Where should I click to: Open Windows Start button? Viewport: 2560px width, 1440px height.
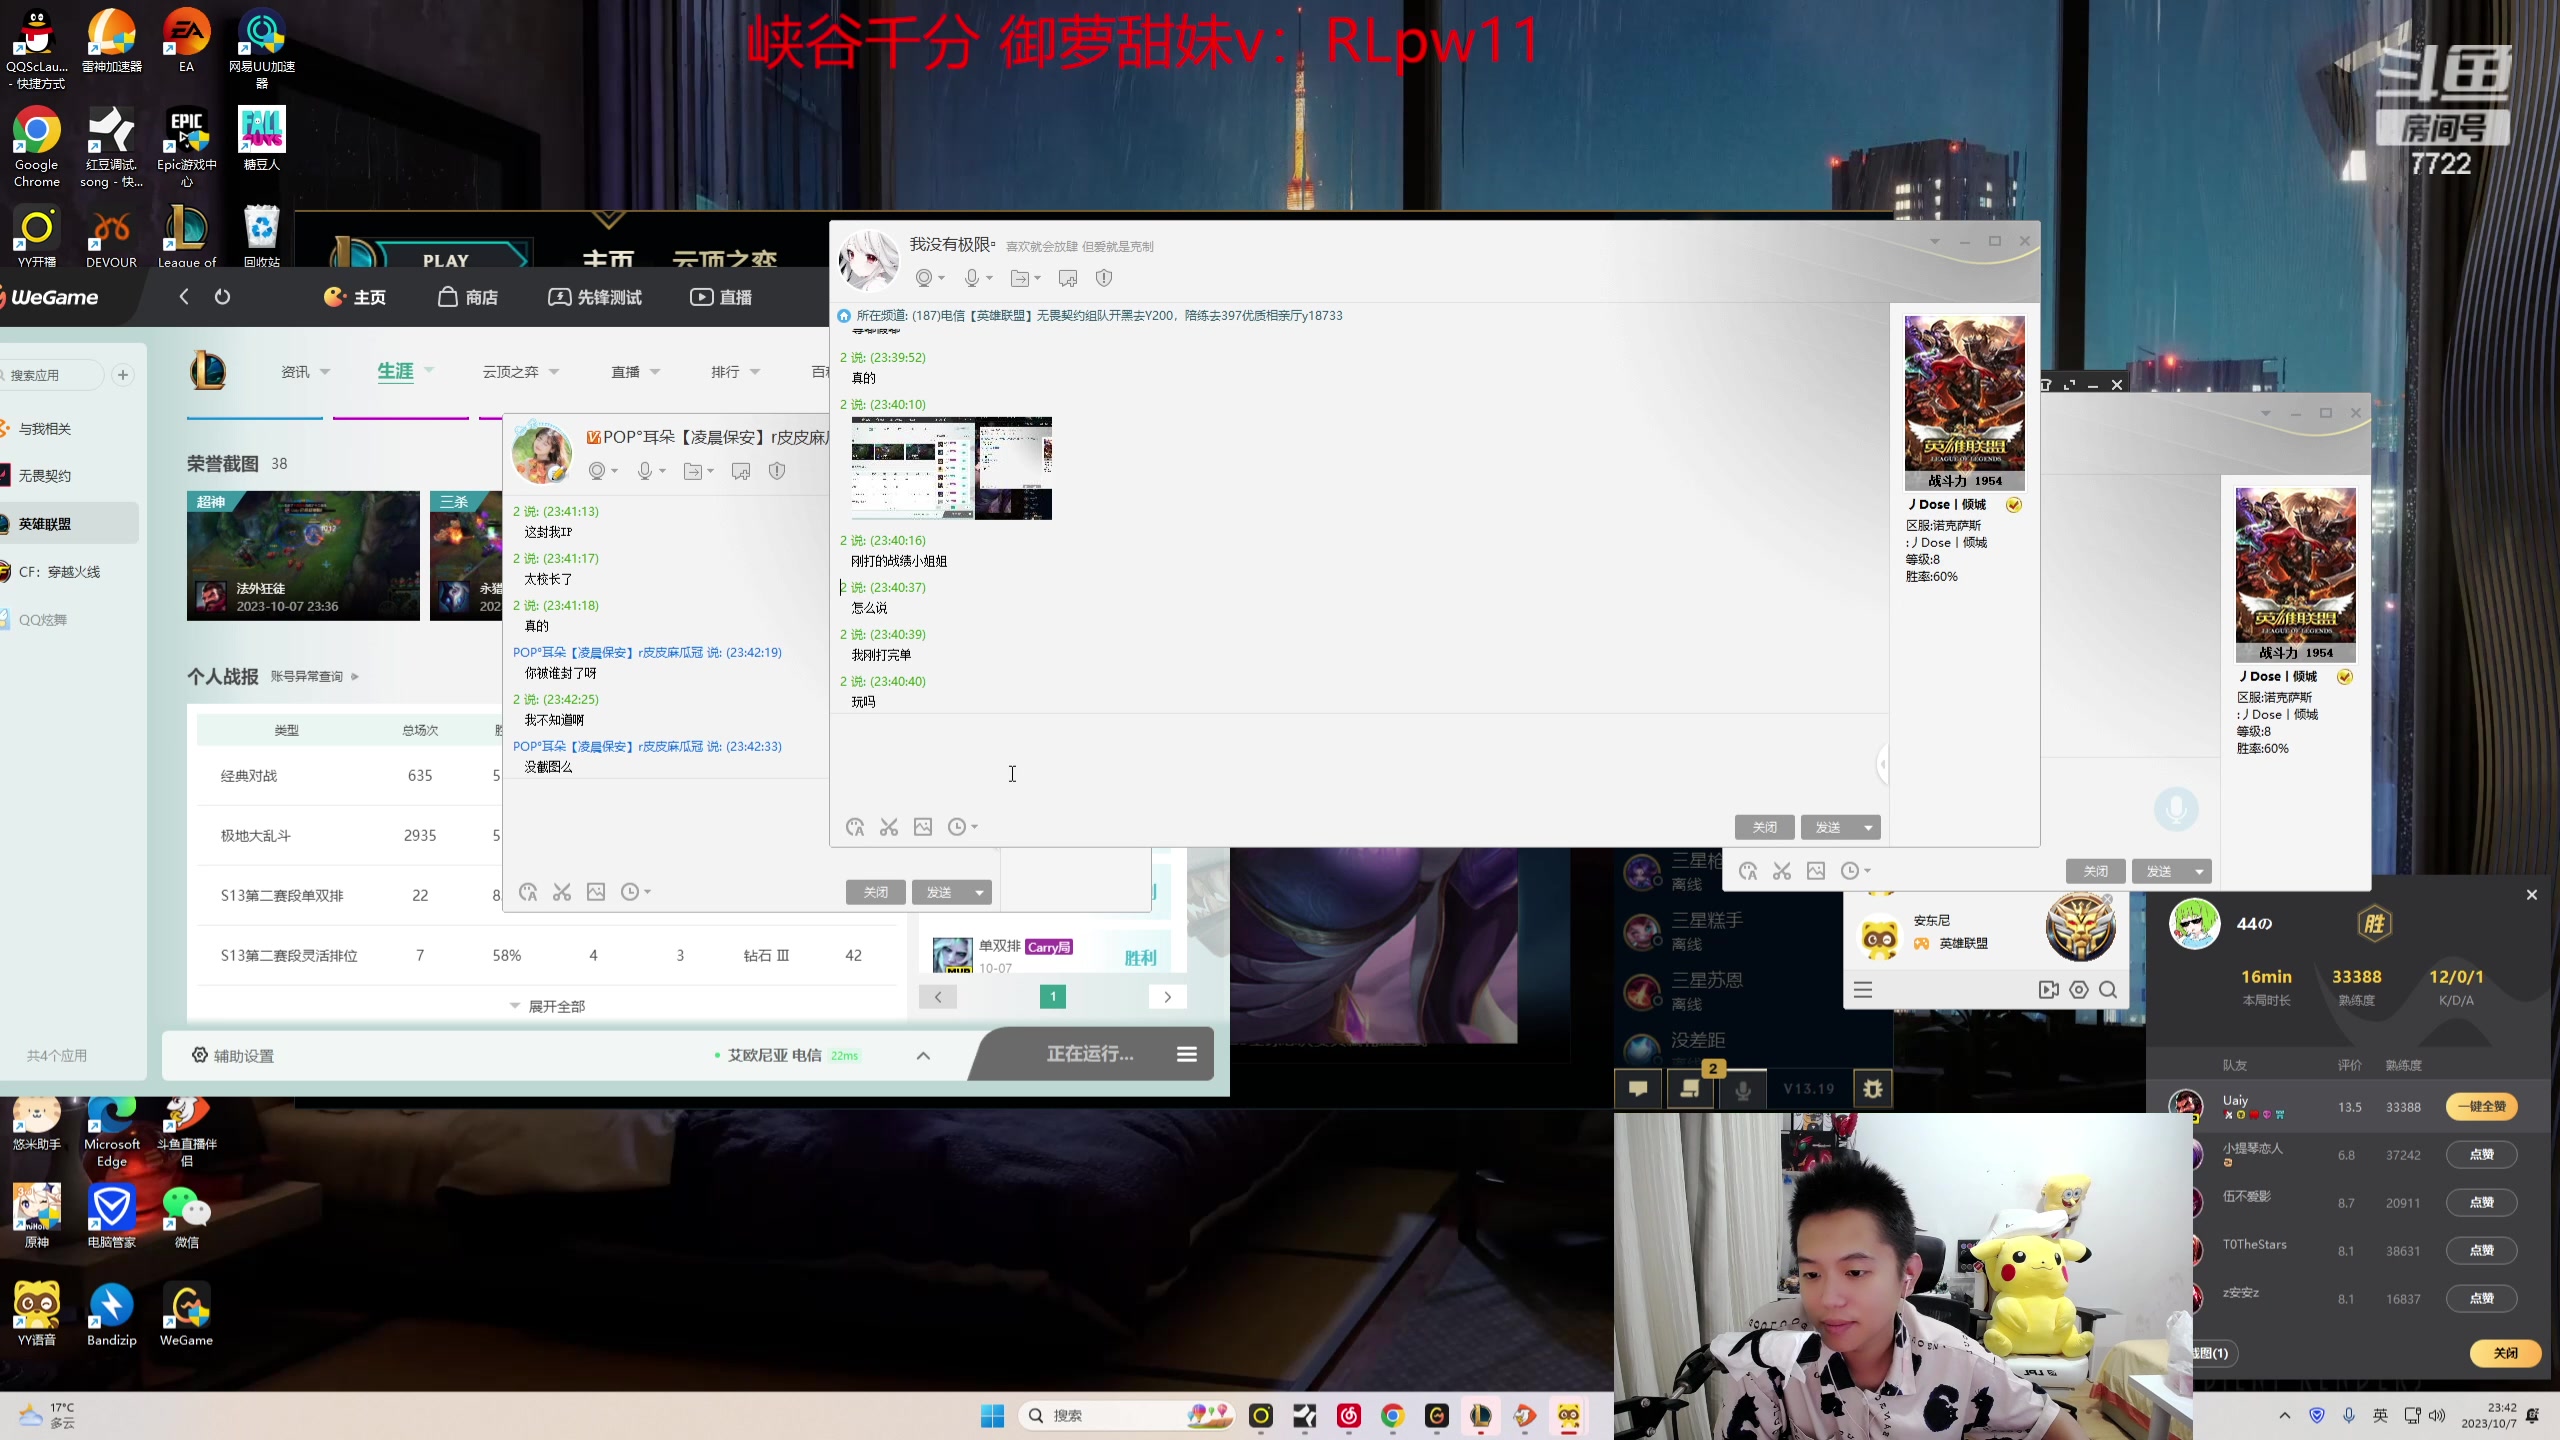click(992, 1416)
